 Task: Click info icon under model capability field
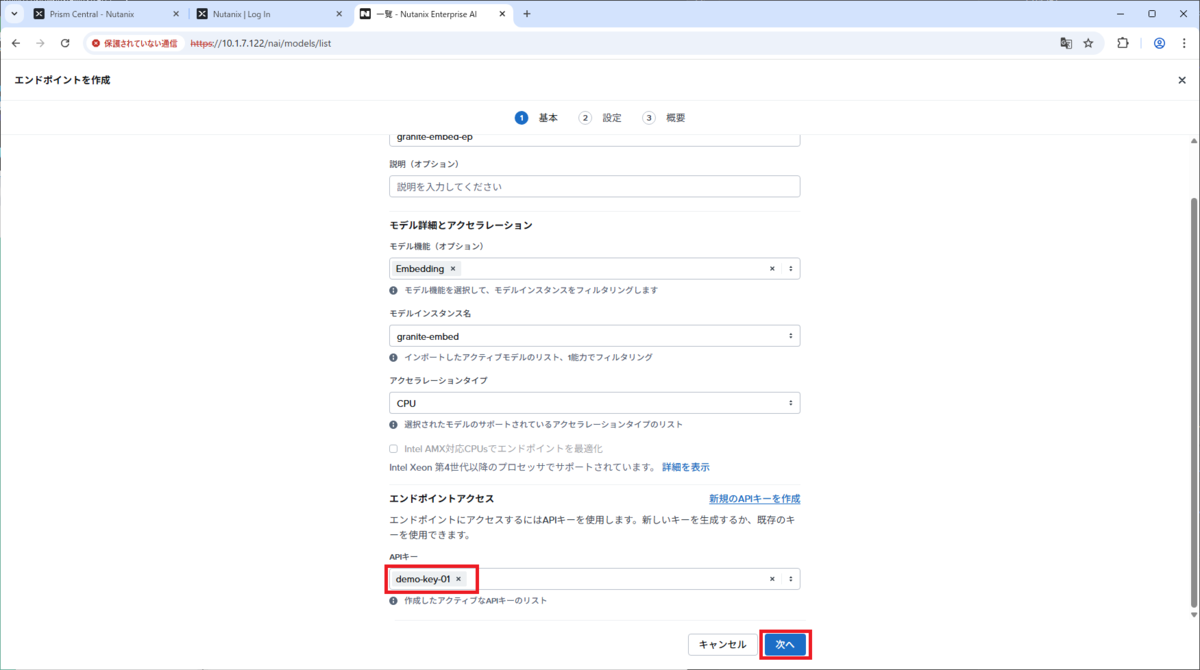click(x=393, y=290)
